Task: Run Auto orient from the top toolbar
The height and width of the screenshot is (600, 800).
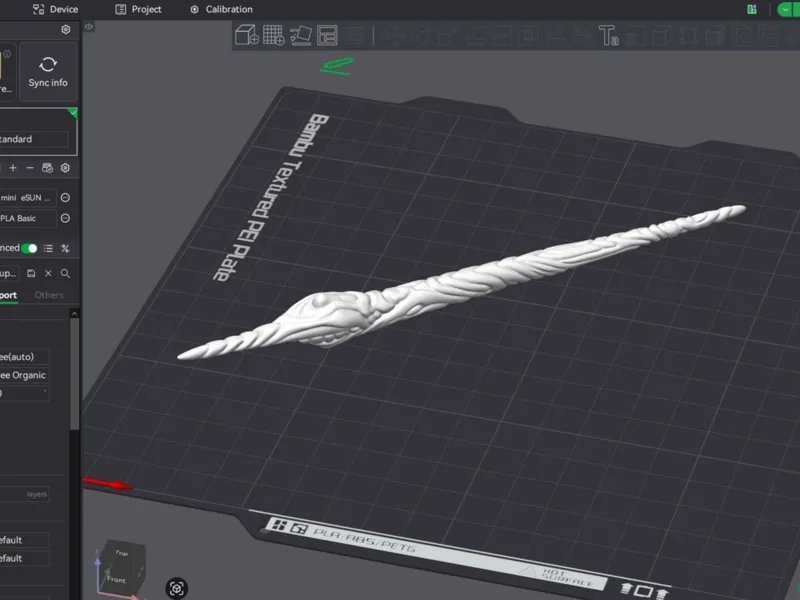Action: [x=301, y=35]
